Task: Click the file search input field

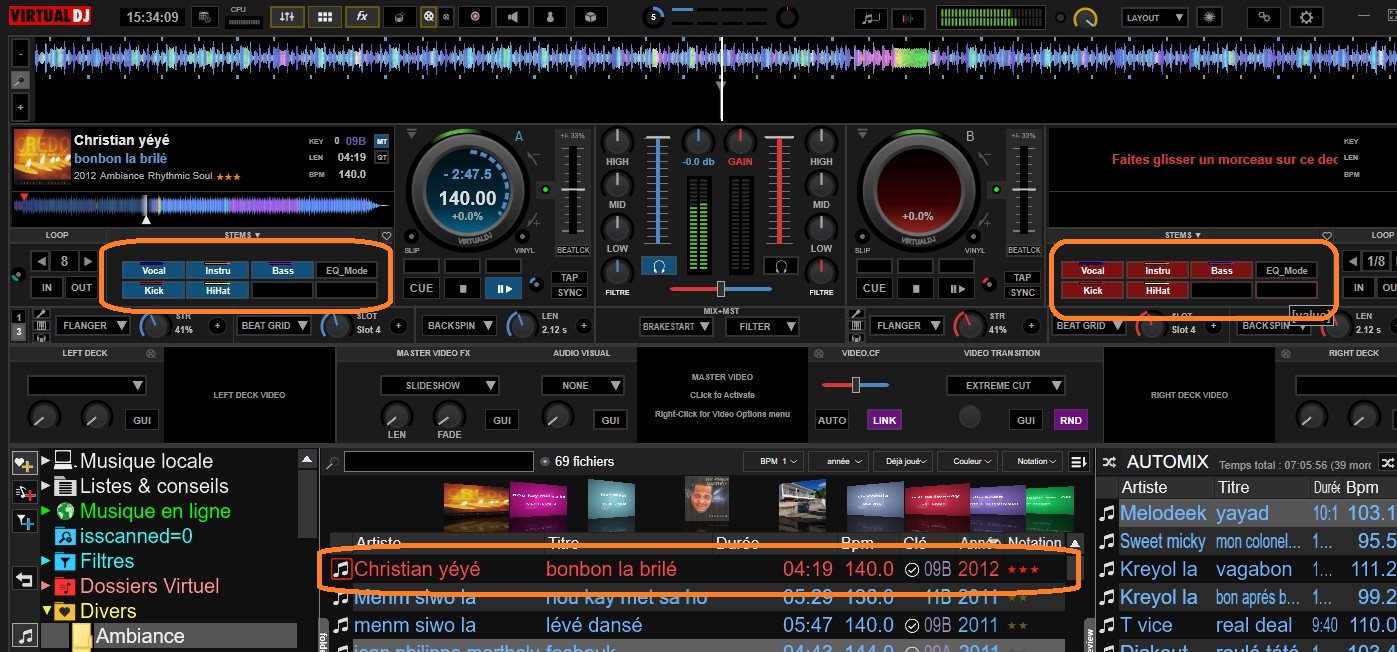Action: click(439, 462)
